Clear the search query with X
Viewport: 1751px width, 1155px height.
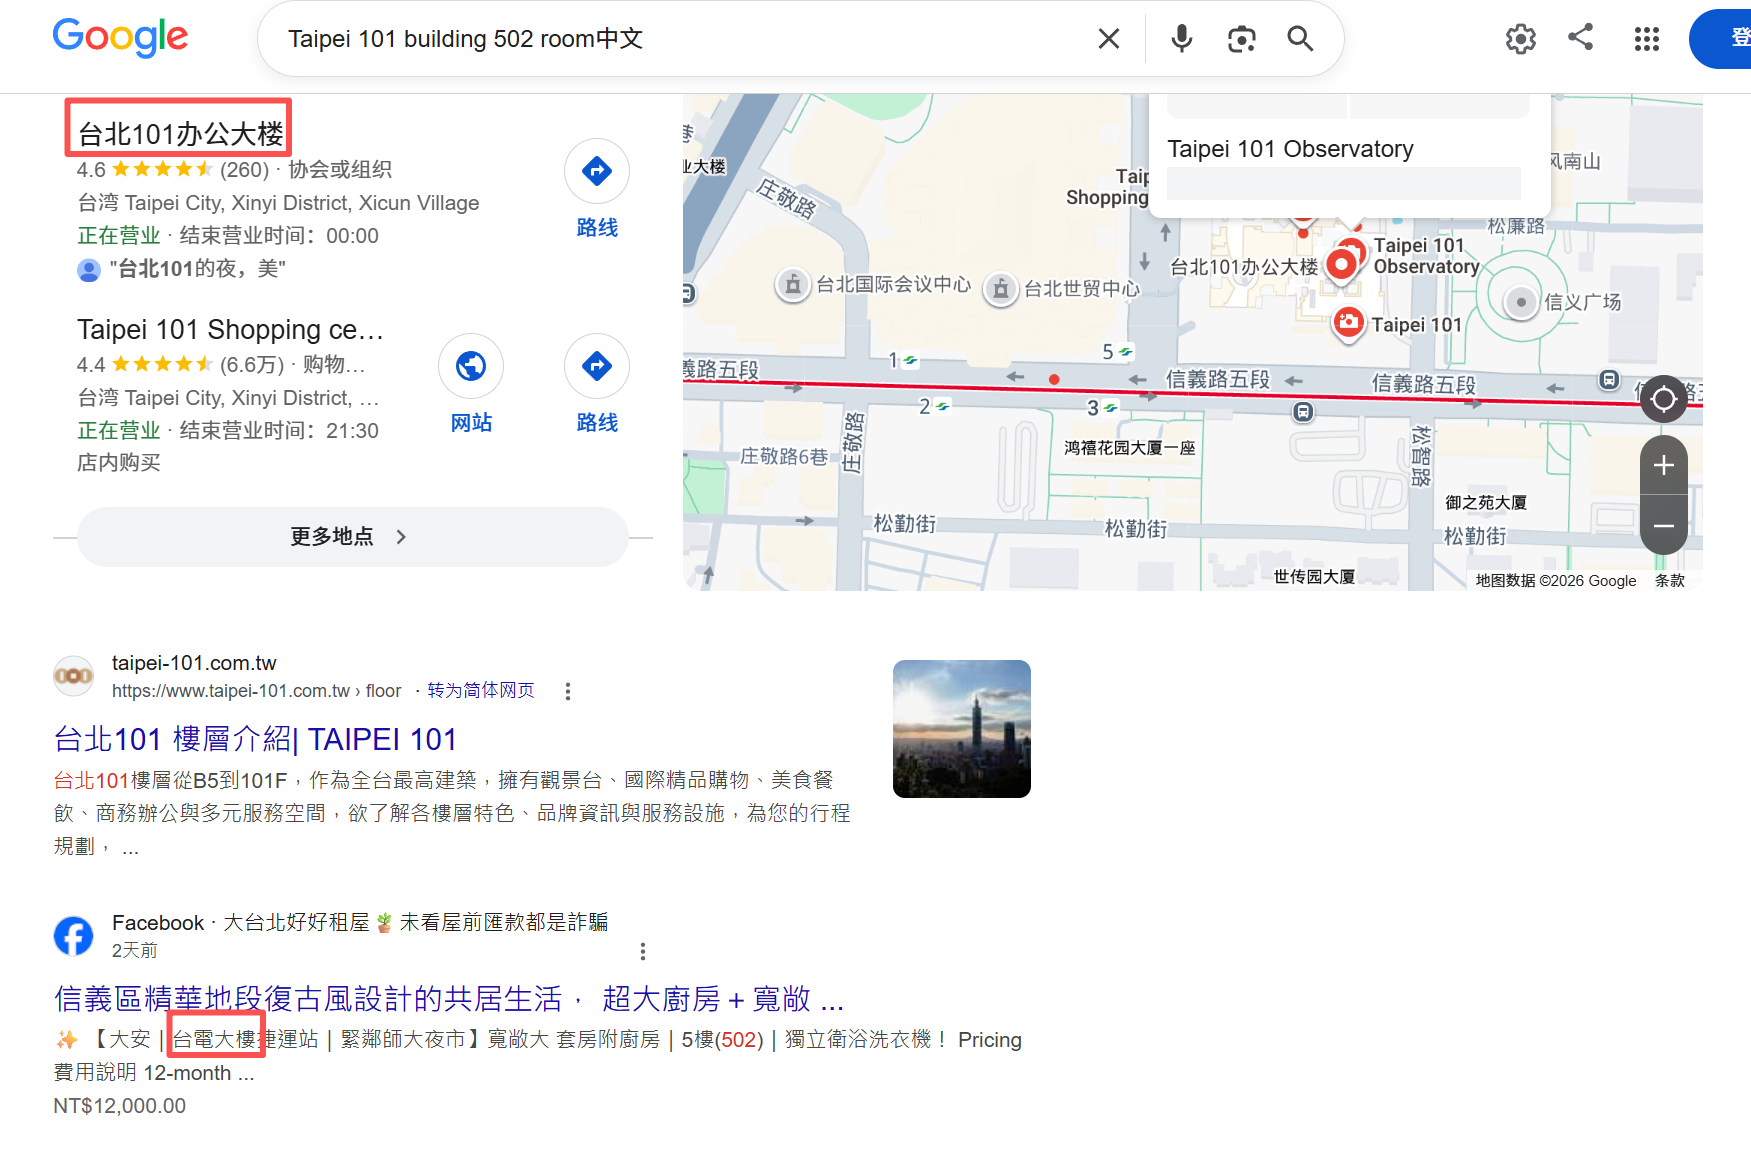(1108, 39)
